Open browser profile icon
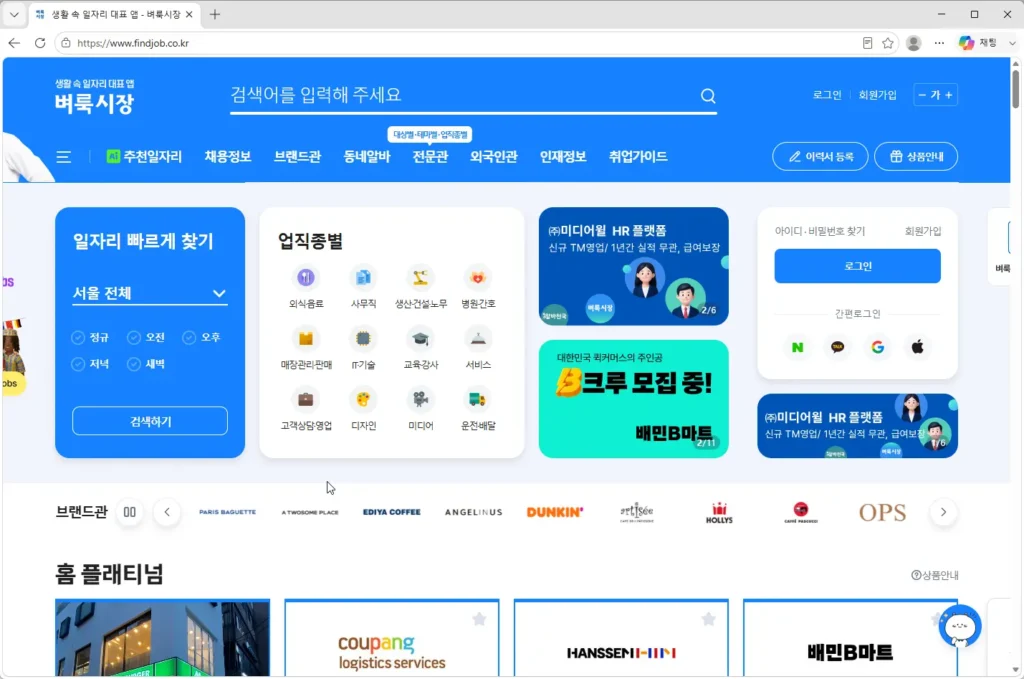The height and width of the screenshot is (679, 1024). click(914, 43)
